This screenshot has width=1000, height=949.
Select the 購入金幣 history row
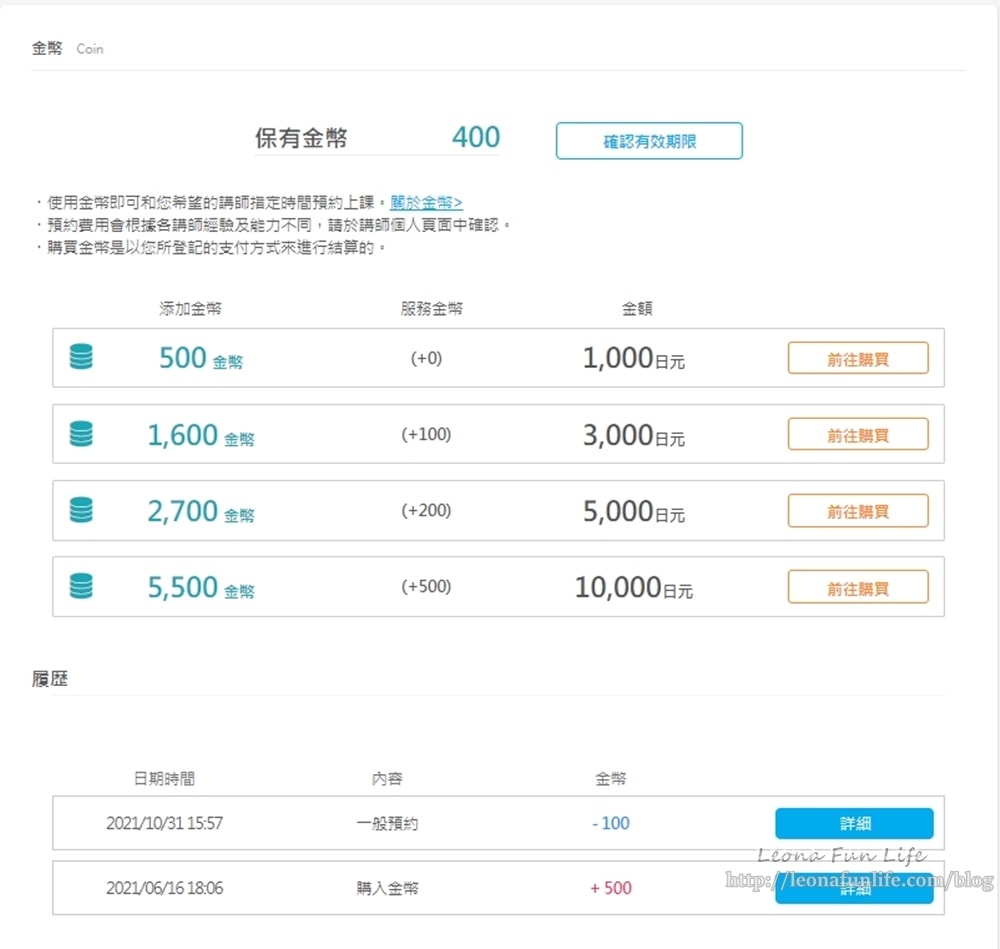[x=387, y=888]
